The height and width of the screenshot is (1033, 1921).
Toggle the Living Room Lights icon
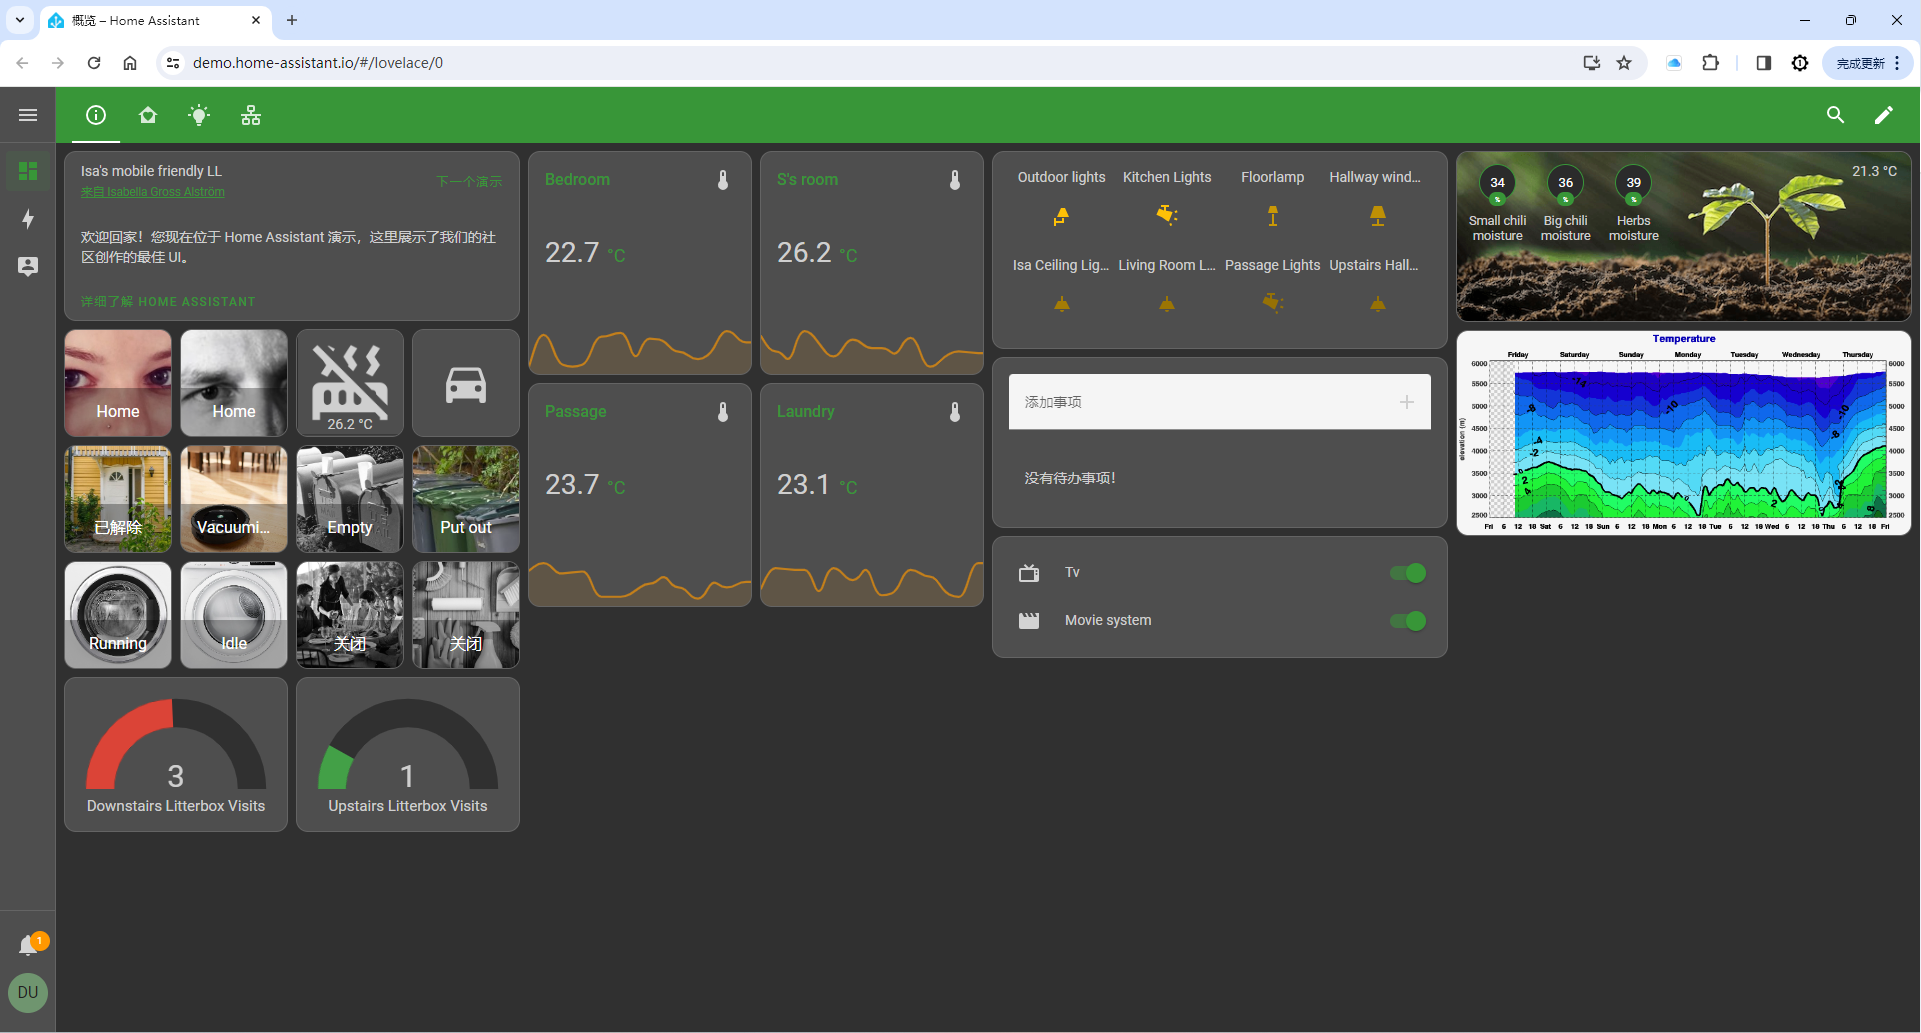point(1167,303)
